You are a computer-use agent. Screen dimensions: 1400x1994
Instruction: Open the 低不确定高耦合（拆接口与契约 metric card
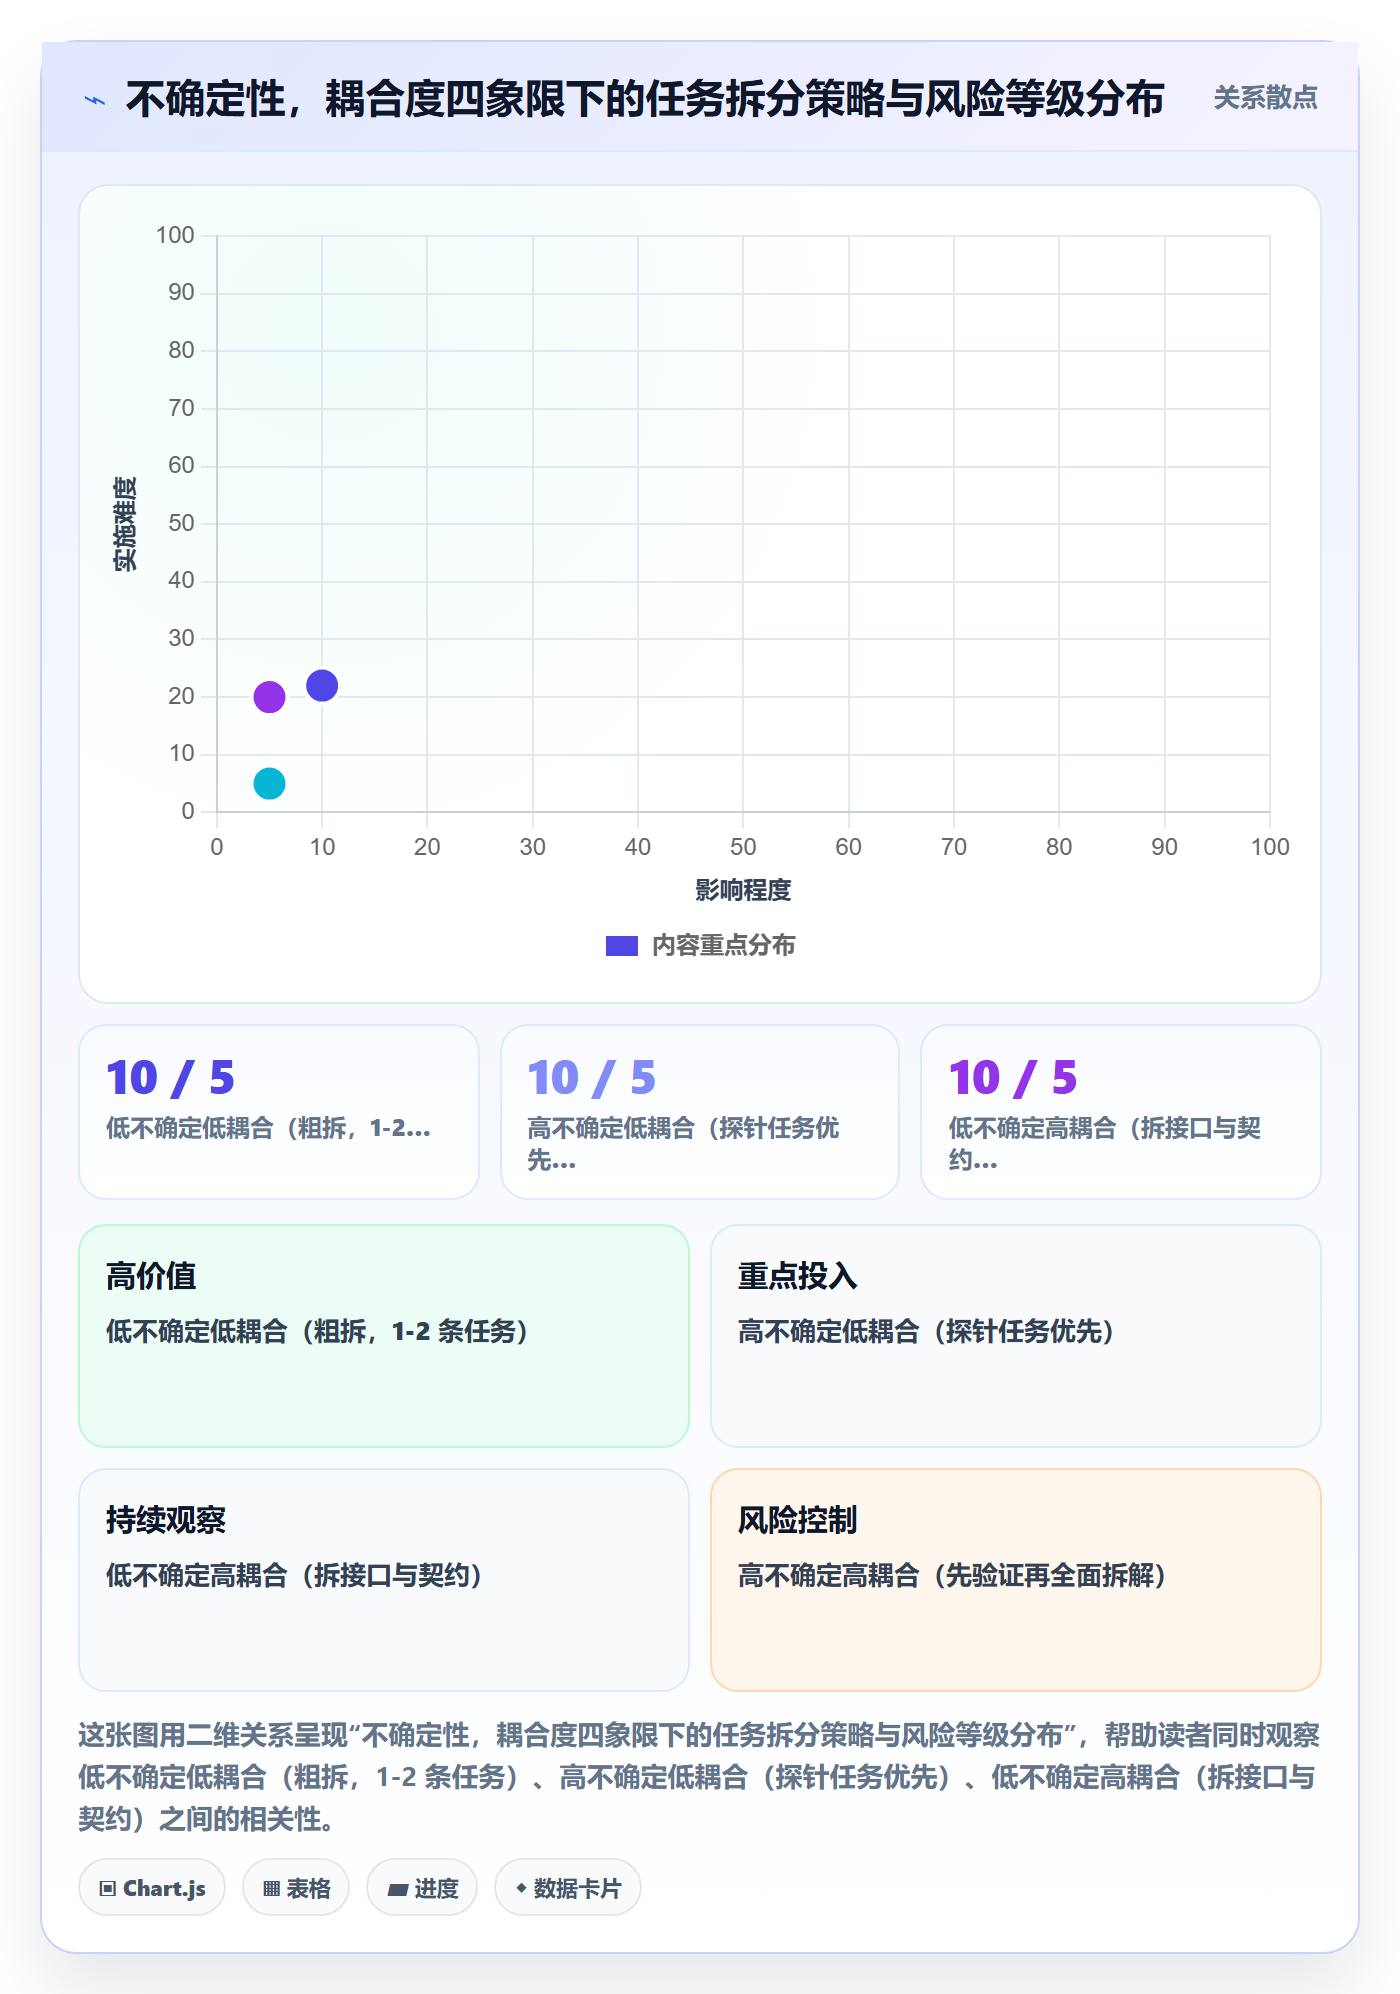coord(1121,1112)
